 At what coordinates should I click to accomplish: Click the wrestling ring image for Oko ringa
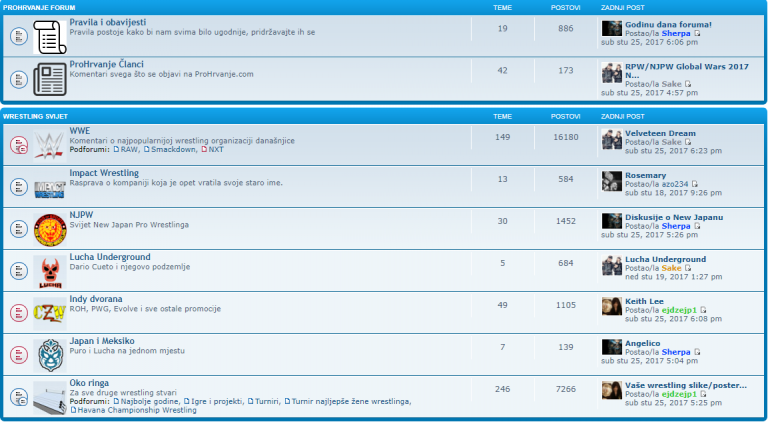point(49,398)
